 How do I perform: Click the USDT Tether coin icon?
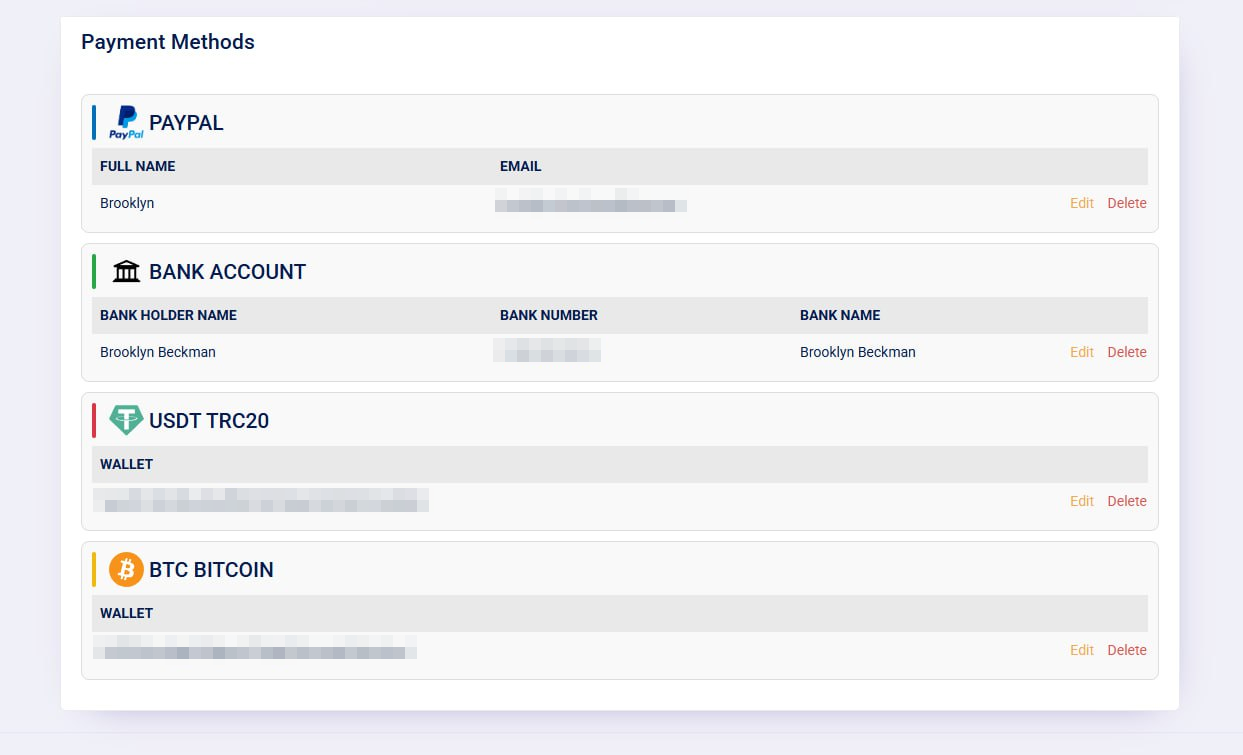125,420
